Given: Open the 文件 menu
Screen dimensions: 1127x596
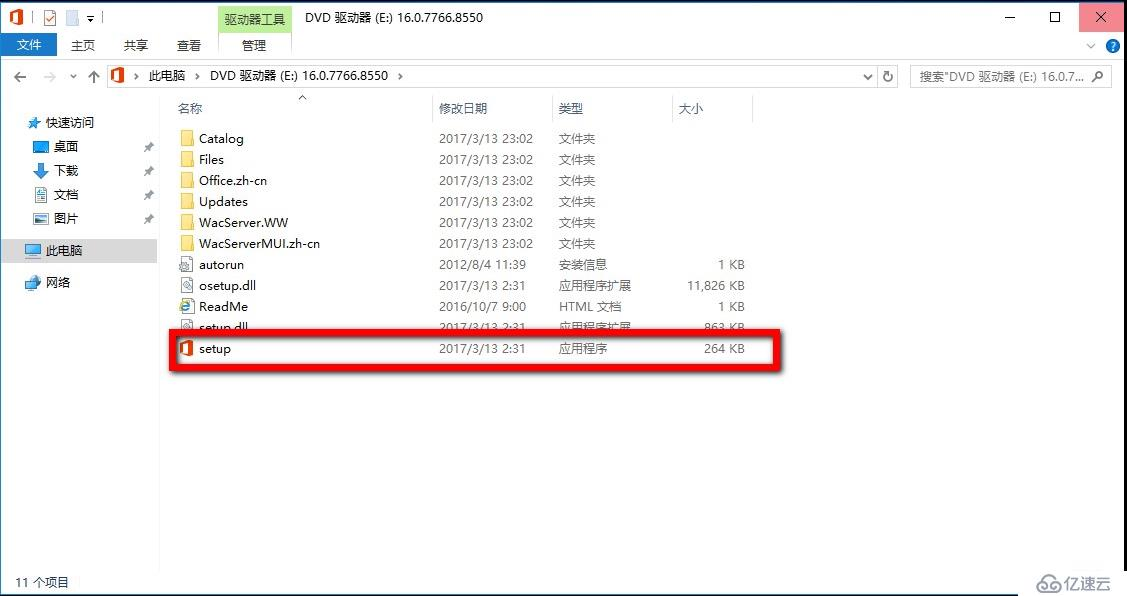Looking at the screenshot, I should pyautogui.click(x=29, y=45).
